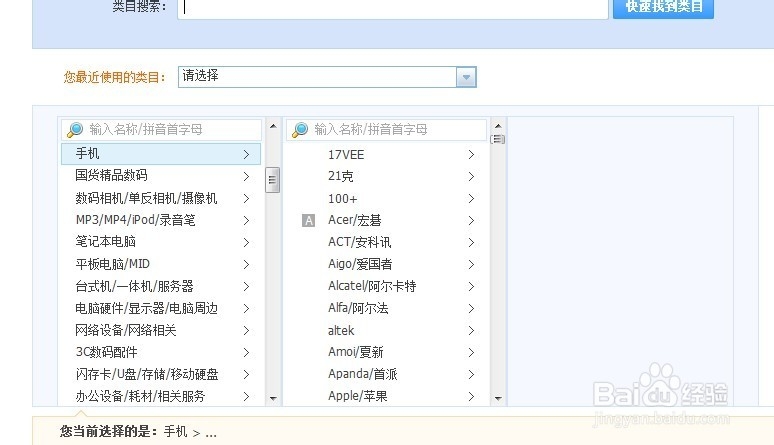Screen dimensions: 774x445
Task: Click left list scroll-up arrow
Action: (273, 126)
